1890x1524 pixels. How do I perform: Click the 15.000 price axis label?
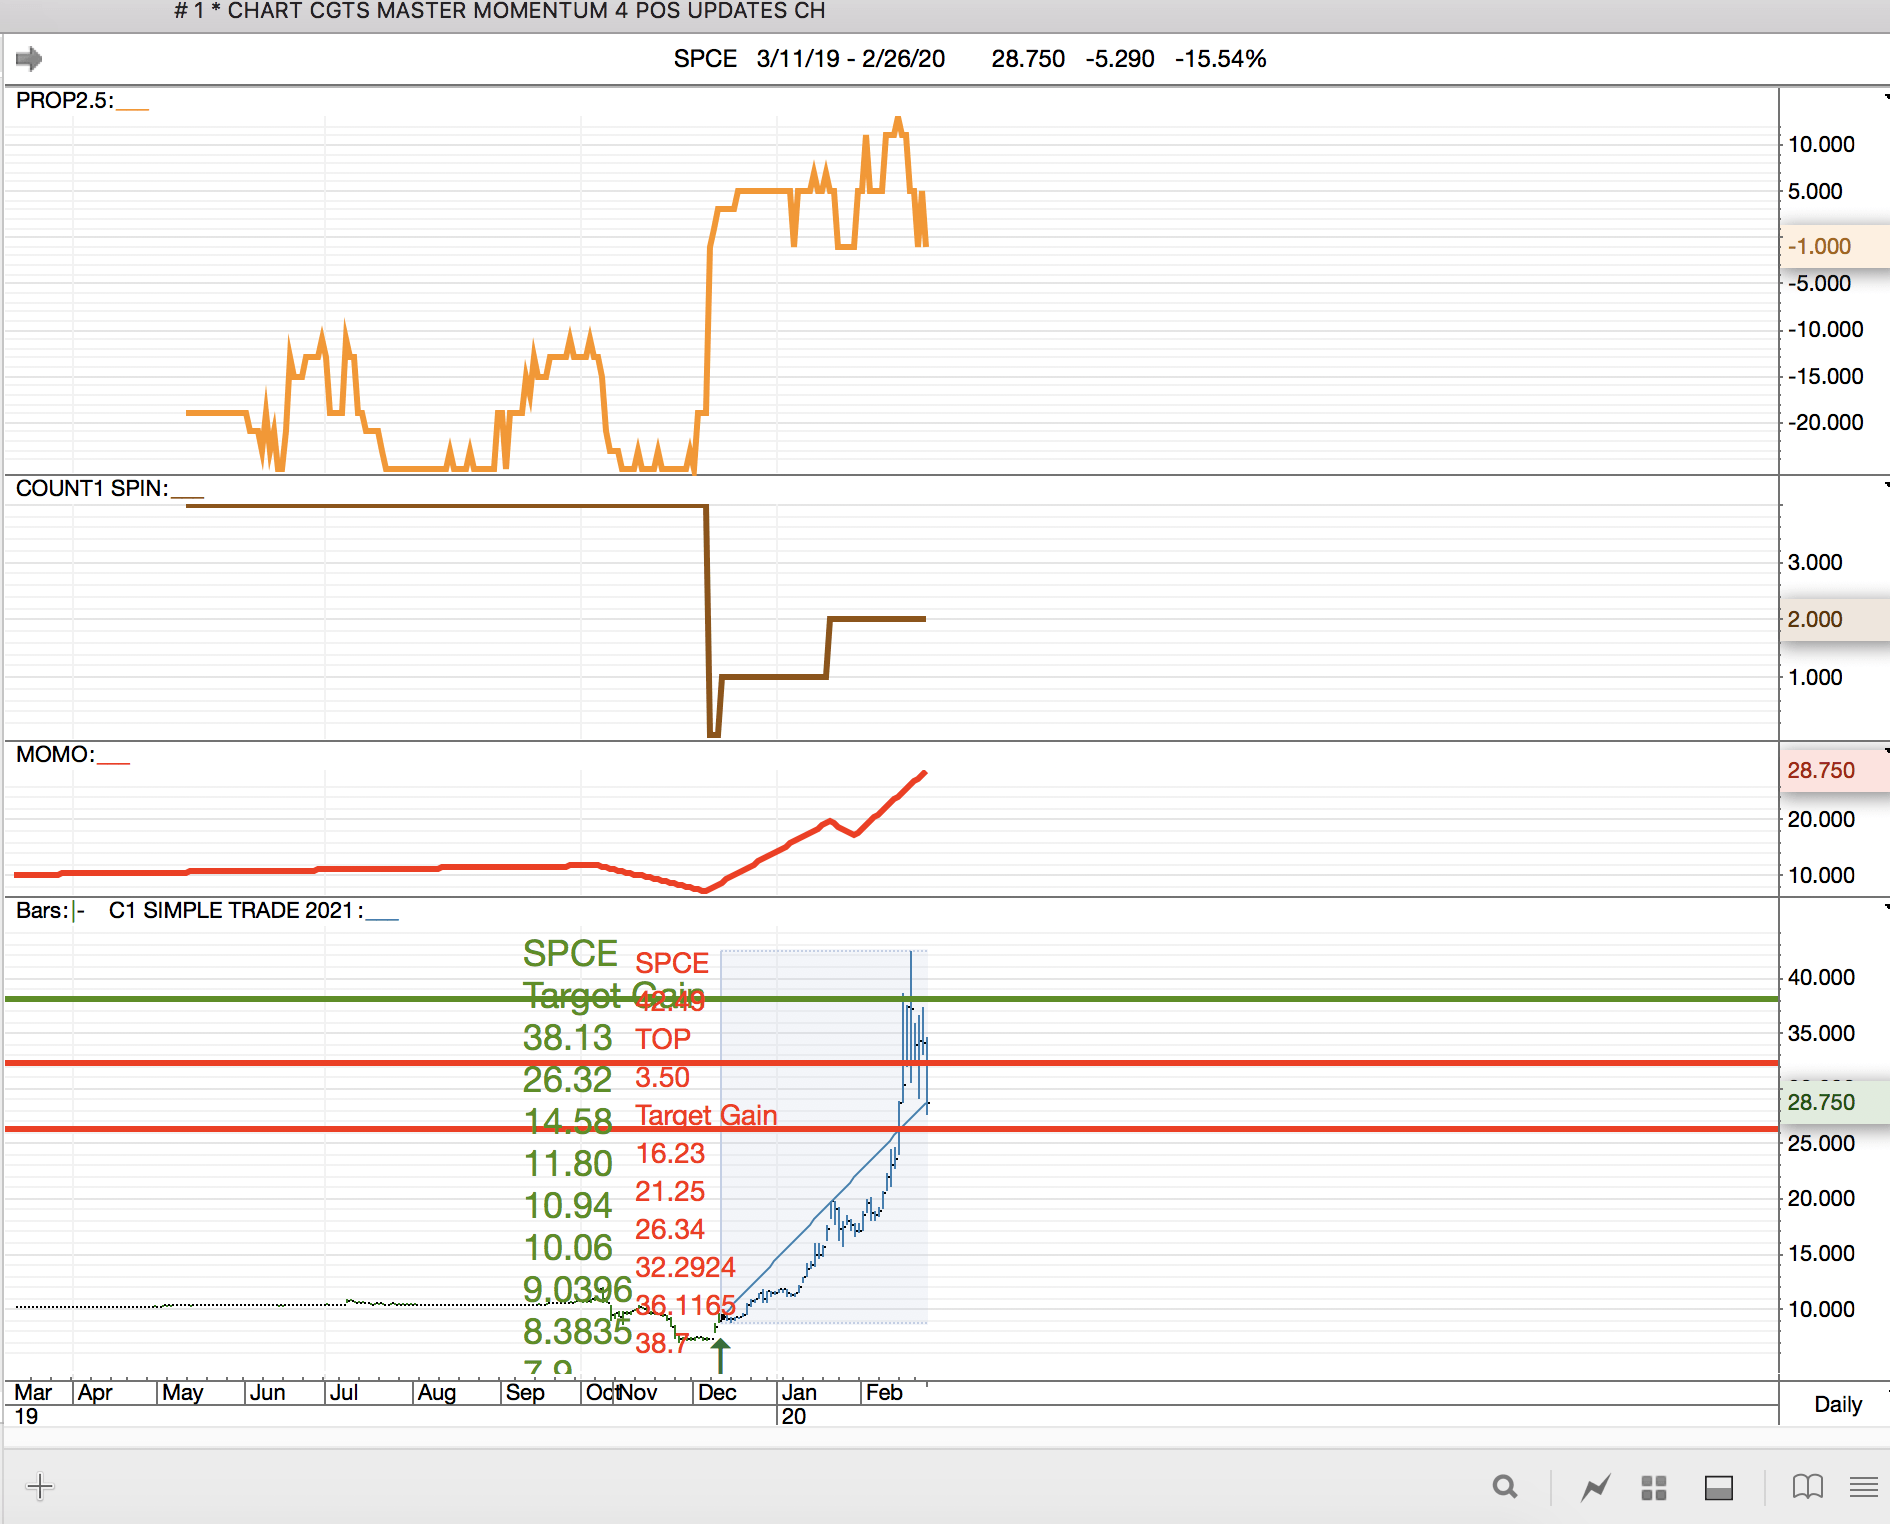[1821, 1253]
